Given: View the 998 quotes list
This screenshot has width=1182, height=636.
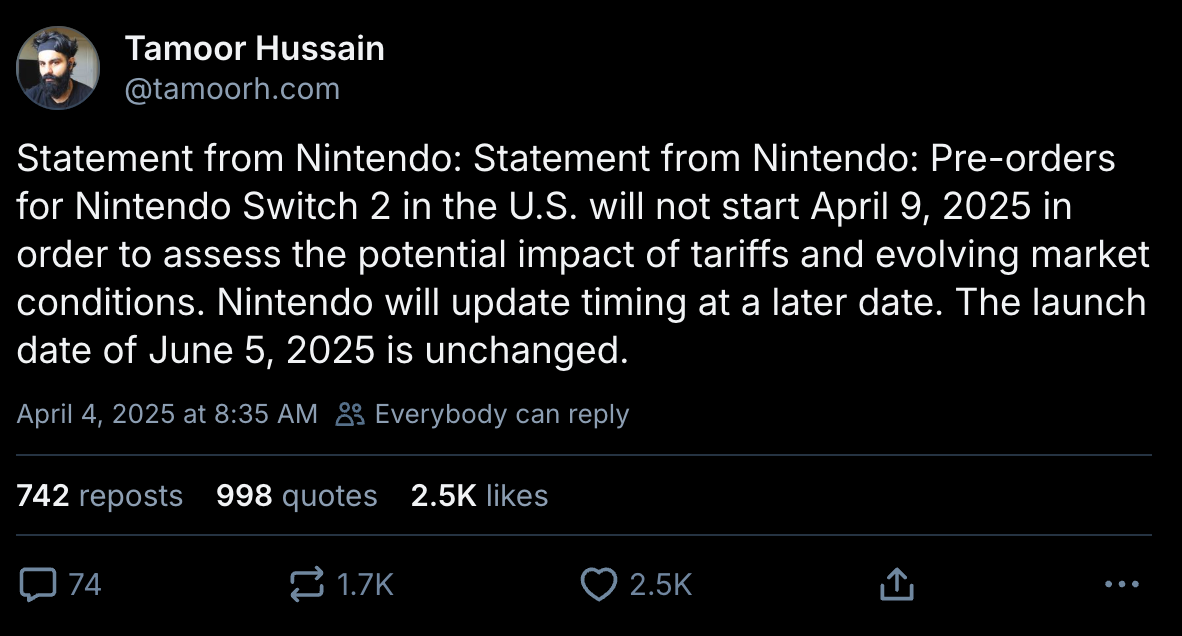Looking at the screenshot, I should [x=296, y=496].
